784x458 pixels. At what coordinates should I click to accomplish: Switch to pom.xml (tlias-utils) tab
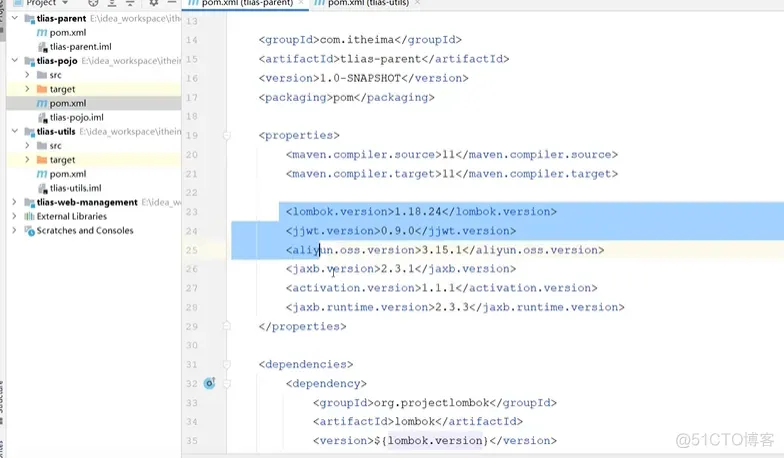click(368, 3)
